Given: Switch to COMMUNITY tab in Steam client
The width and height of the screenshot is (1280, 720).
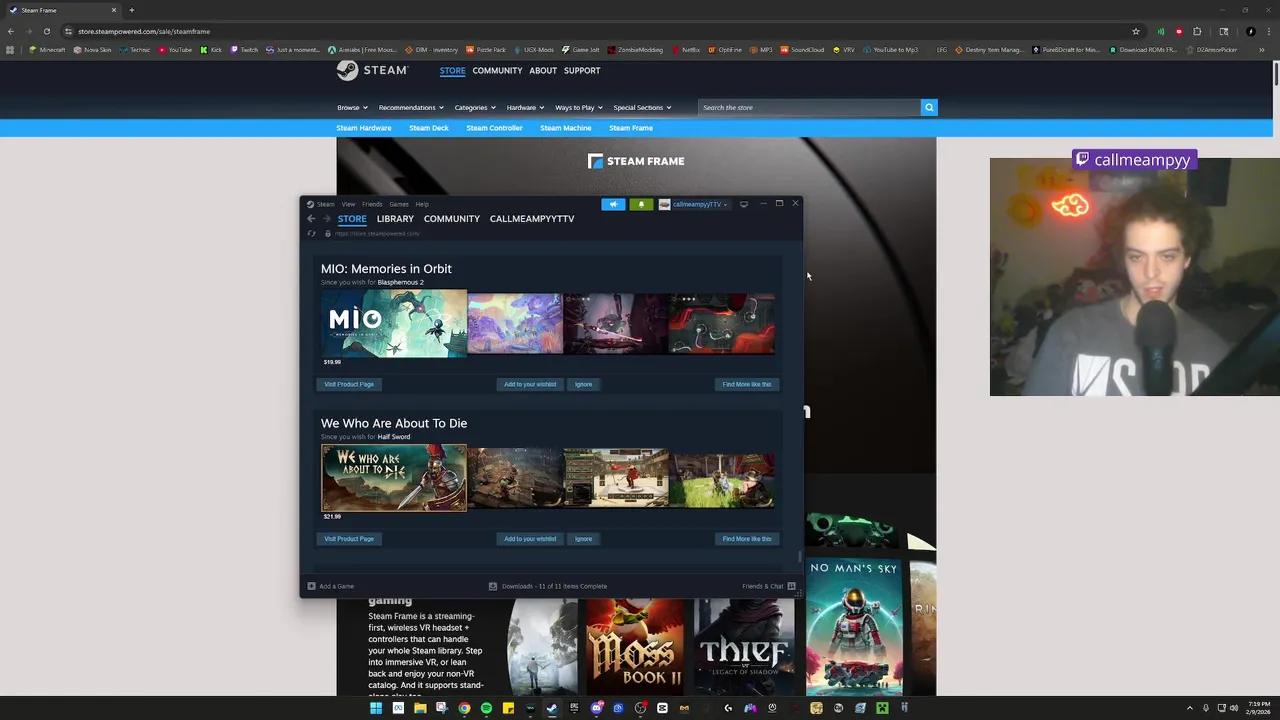Looking at the screenshot, I should click(452, 219).
